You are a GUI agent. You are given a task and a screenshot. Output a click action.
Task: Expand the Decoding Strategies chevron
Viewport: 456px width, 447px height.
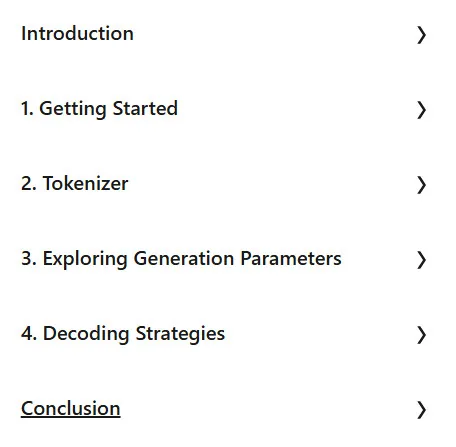coord(422,335)
